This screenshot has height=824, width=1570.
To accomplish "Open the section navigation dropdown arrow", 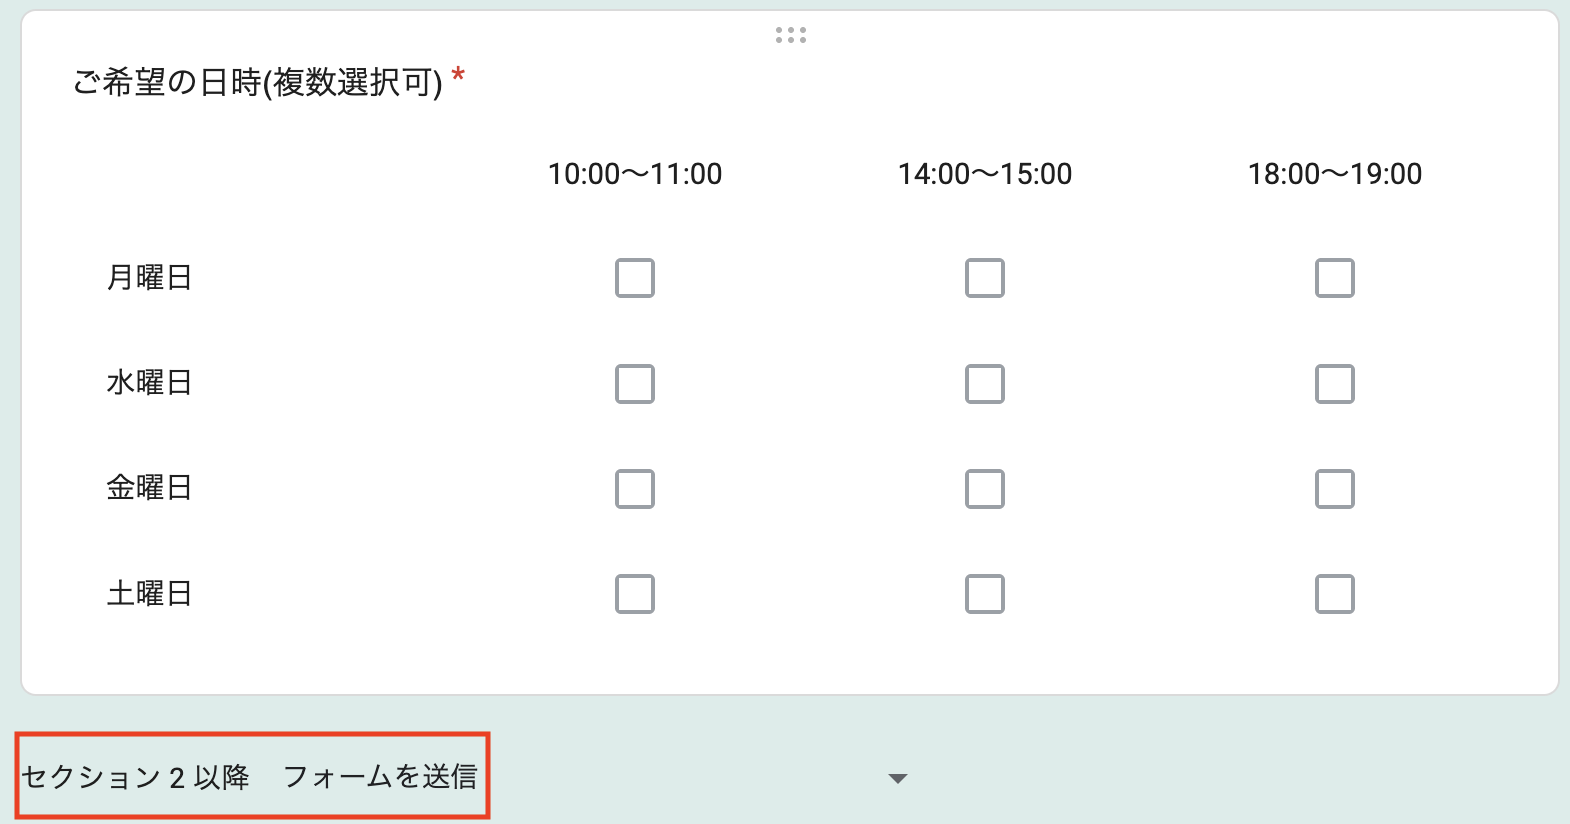I will pos(898,778).
